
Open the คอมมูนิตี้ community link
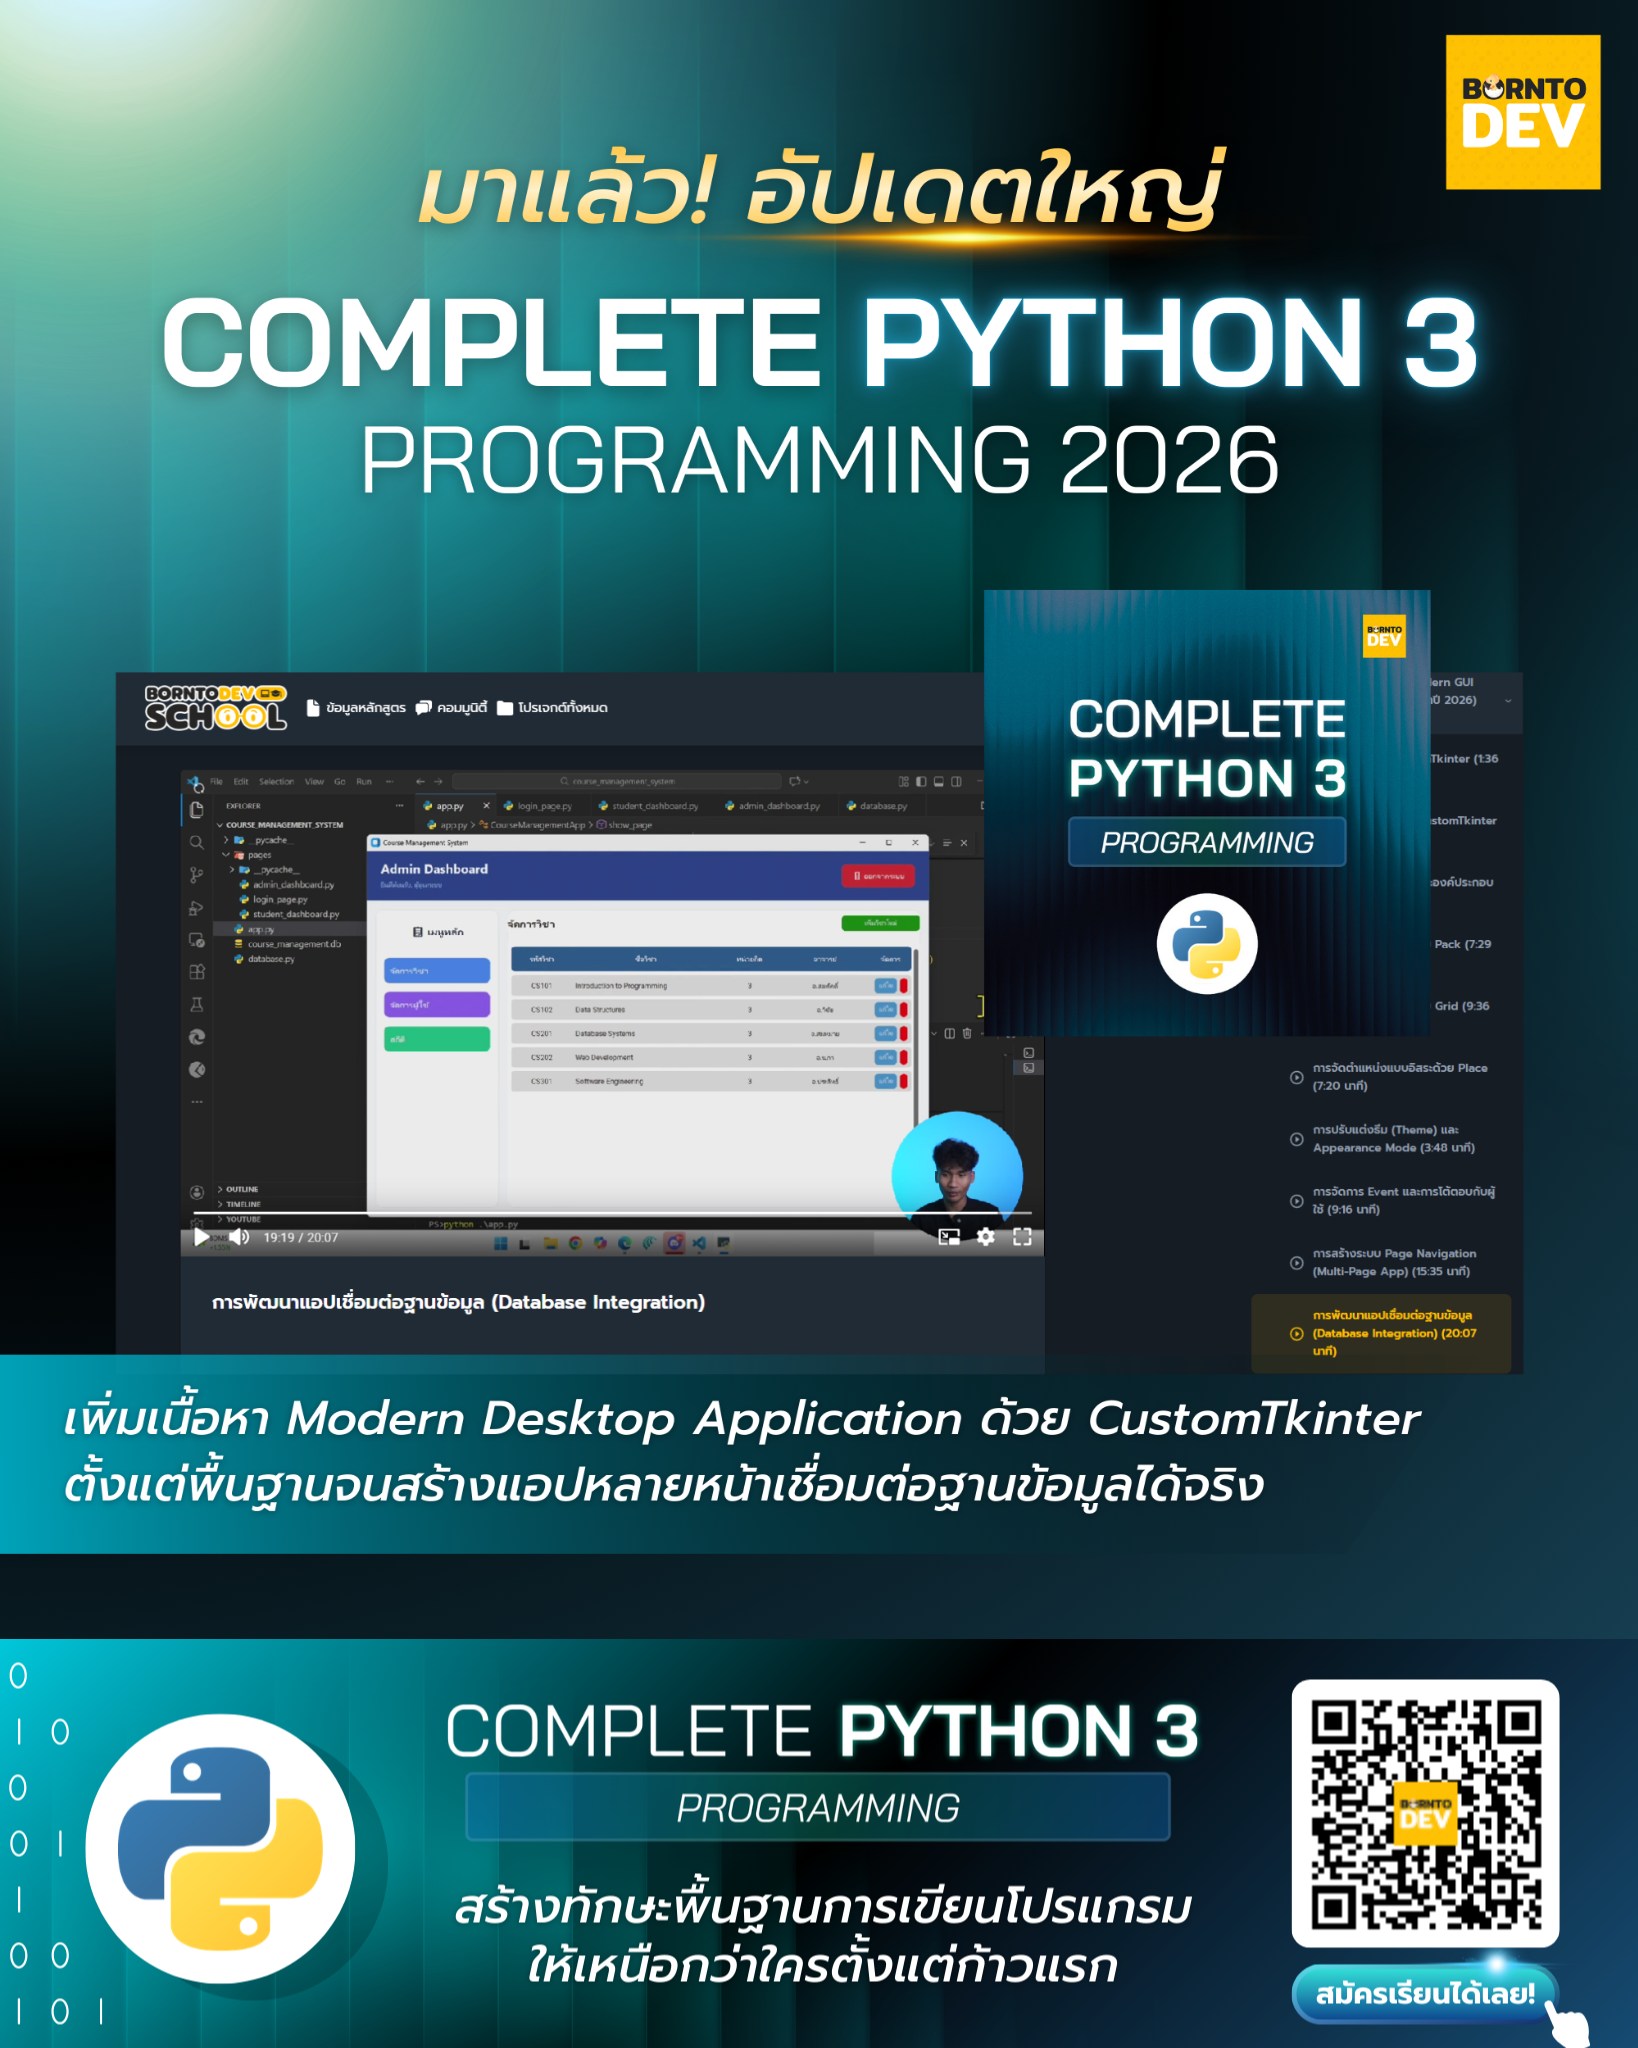(x=451, y=708)
